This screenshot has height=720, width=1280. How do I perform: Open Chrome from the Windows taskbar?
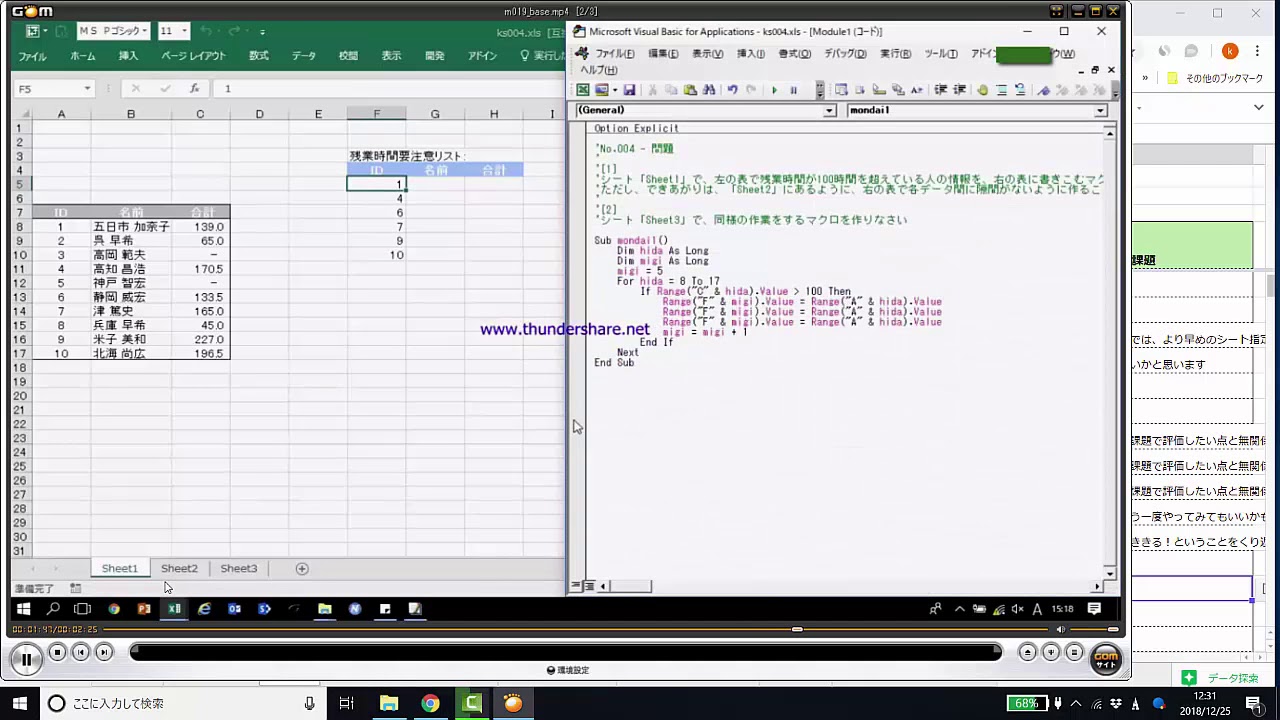(430, 703)
